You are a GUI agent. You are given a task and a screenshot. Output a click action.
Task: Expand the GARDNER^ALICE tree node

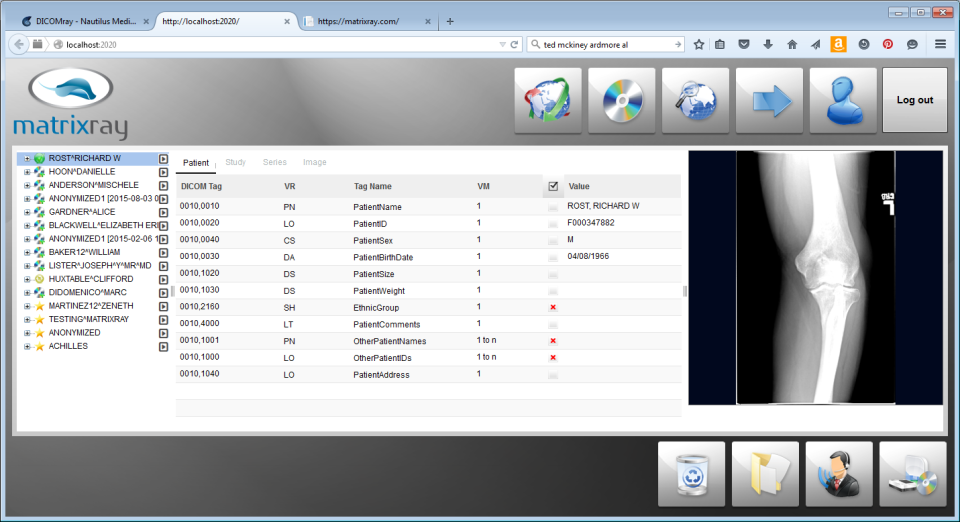[x=27, y=212]
